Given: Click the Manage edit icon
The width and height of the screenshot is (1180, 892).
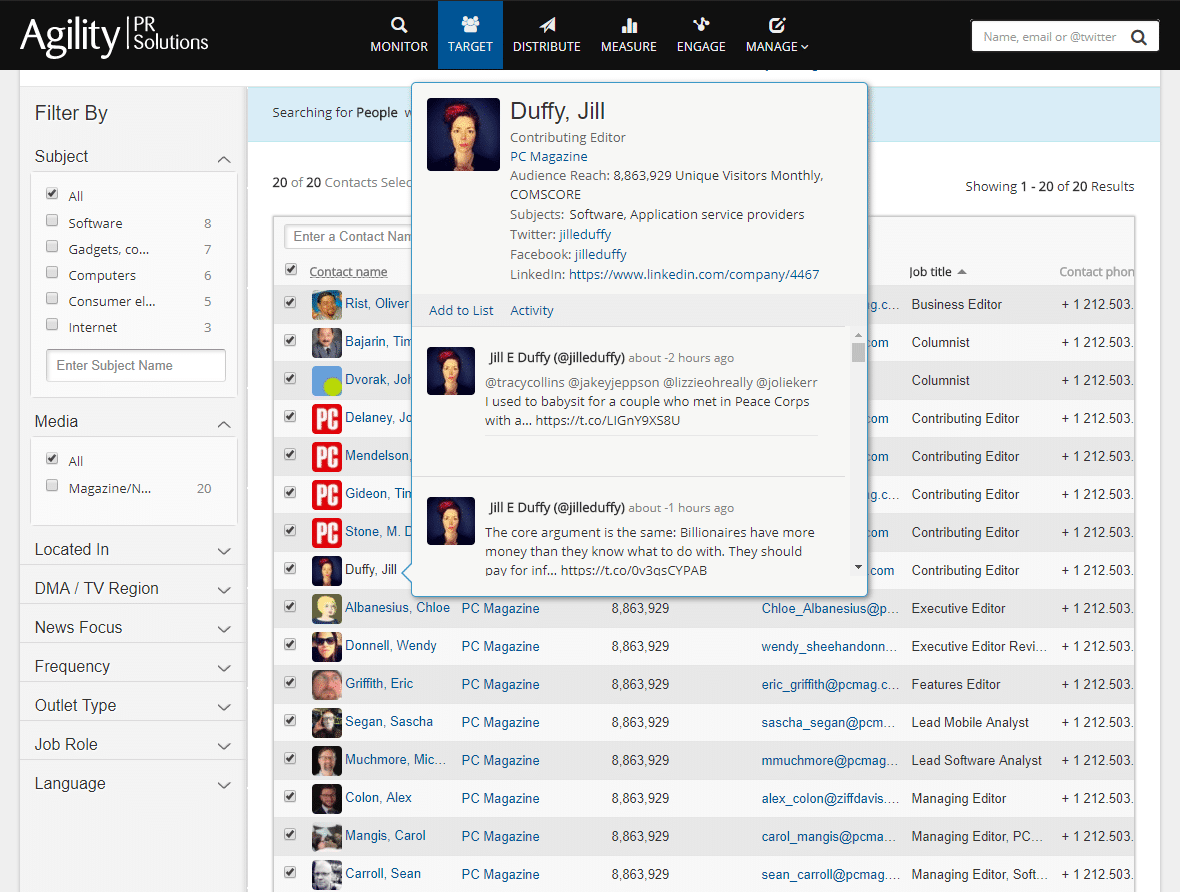Looking at the screenshot, I should pos(777,25).
